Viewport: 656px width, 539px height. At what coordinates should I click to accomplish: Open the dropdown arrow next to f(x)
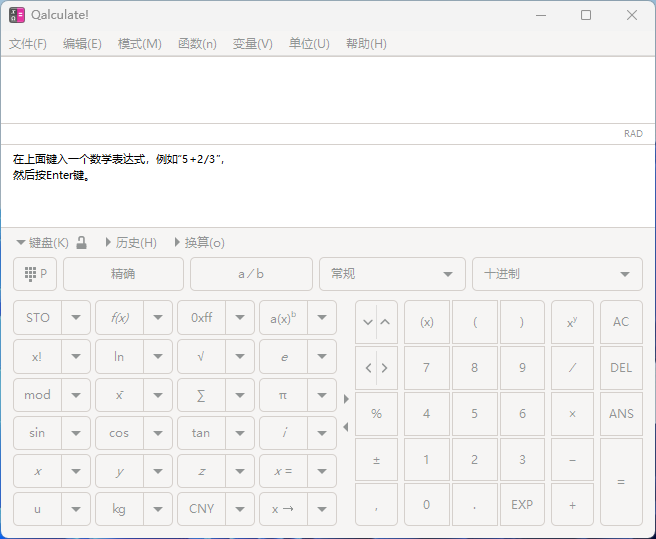(158, 318)
